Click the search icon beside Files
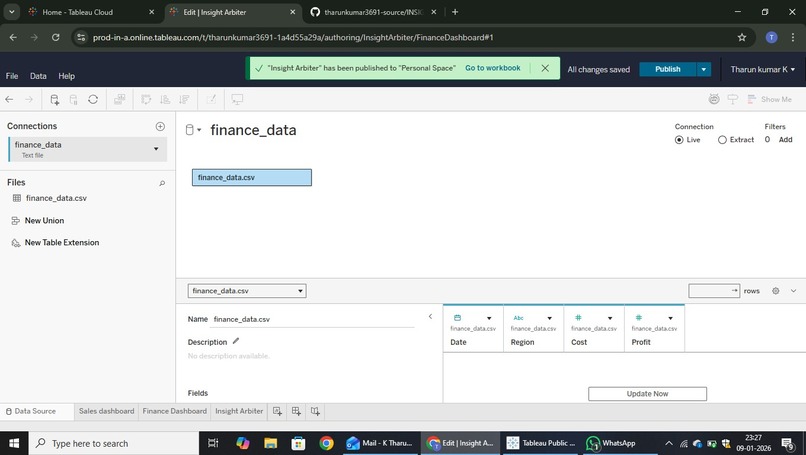 pyautogui.click(x=162, y=183)
